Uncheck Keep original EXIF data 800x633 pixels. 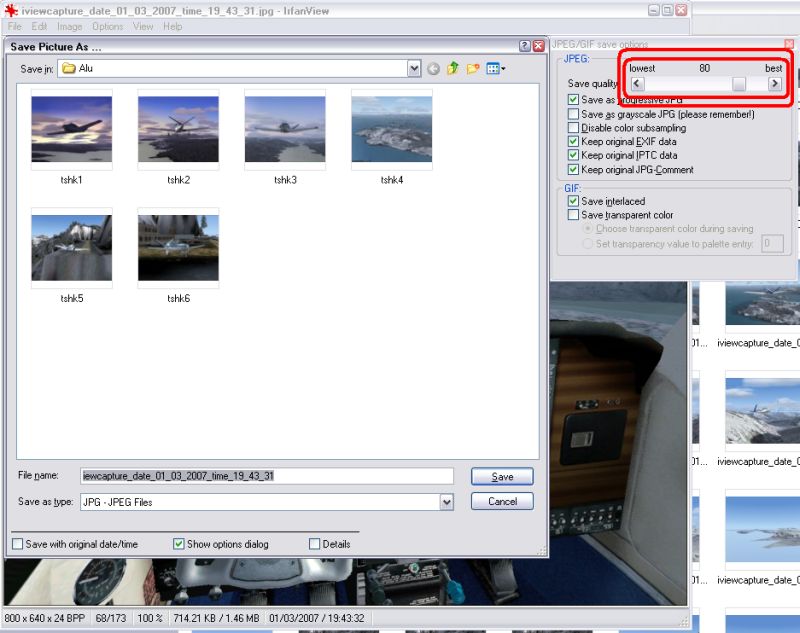[573, 142]
